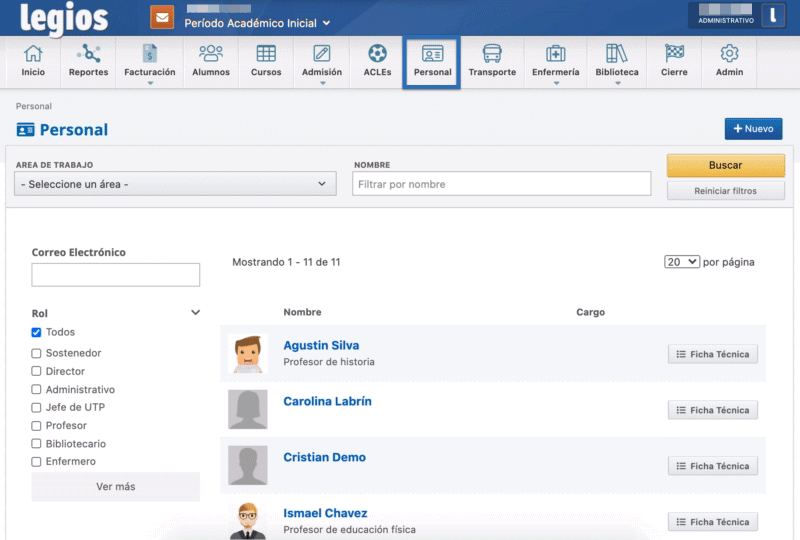Go to Inicio home icon
Image resolution: width=800 pixels, height=540 pixels.
click(x=33, y=60)
